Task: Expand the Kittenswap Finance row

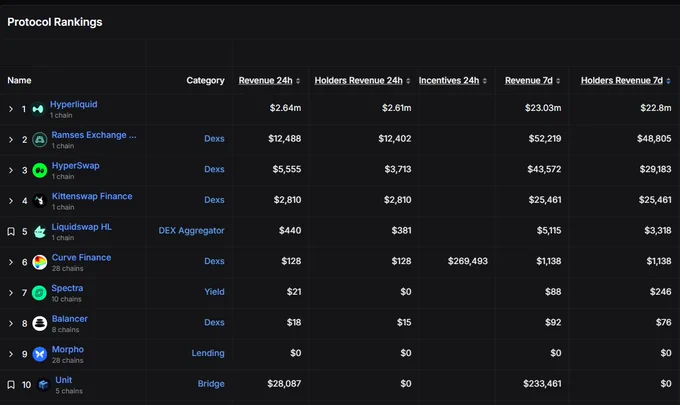Action: click(x=11, y=201)
